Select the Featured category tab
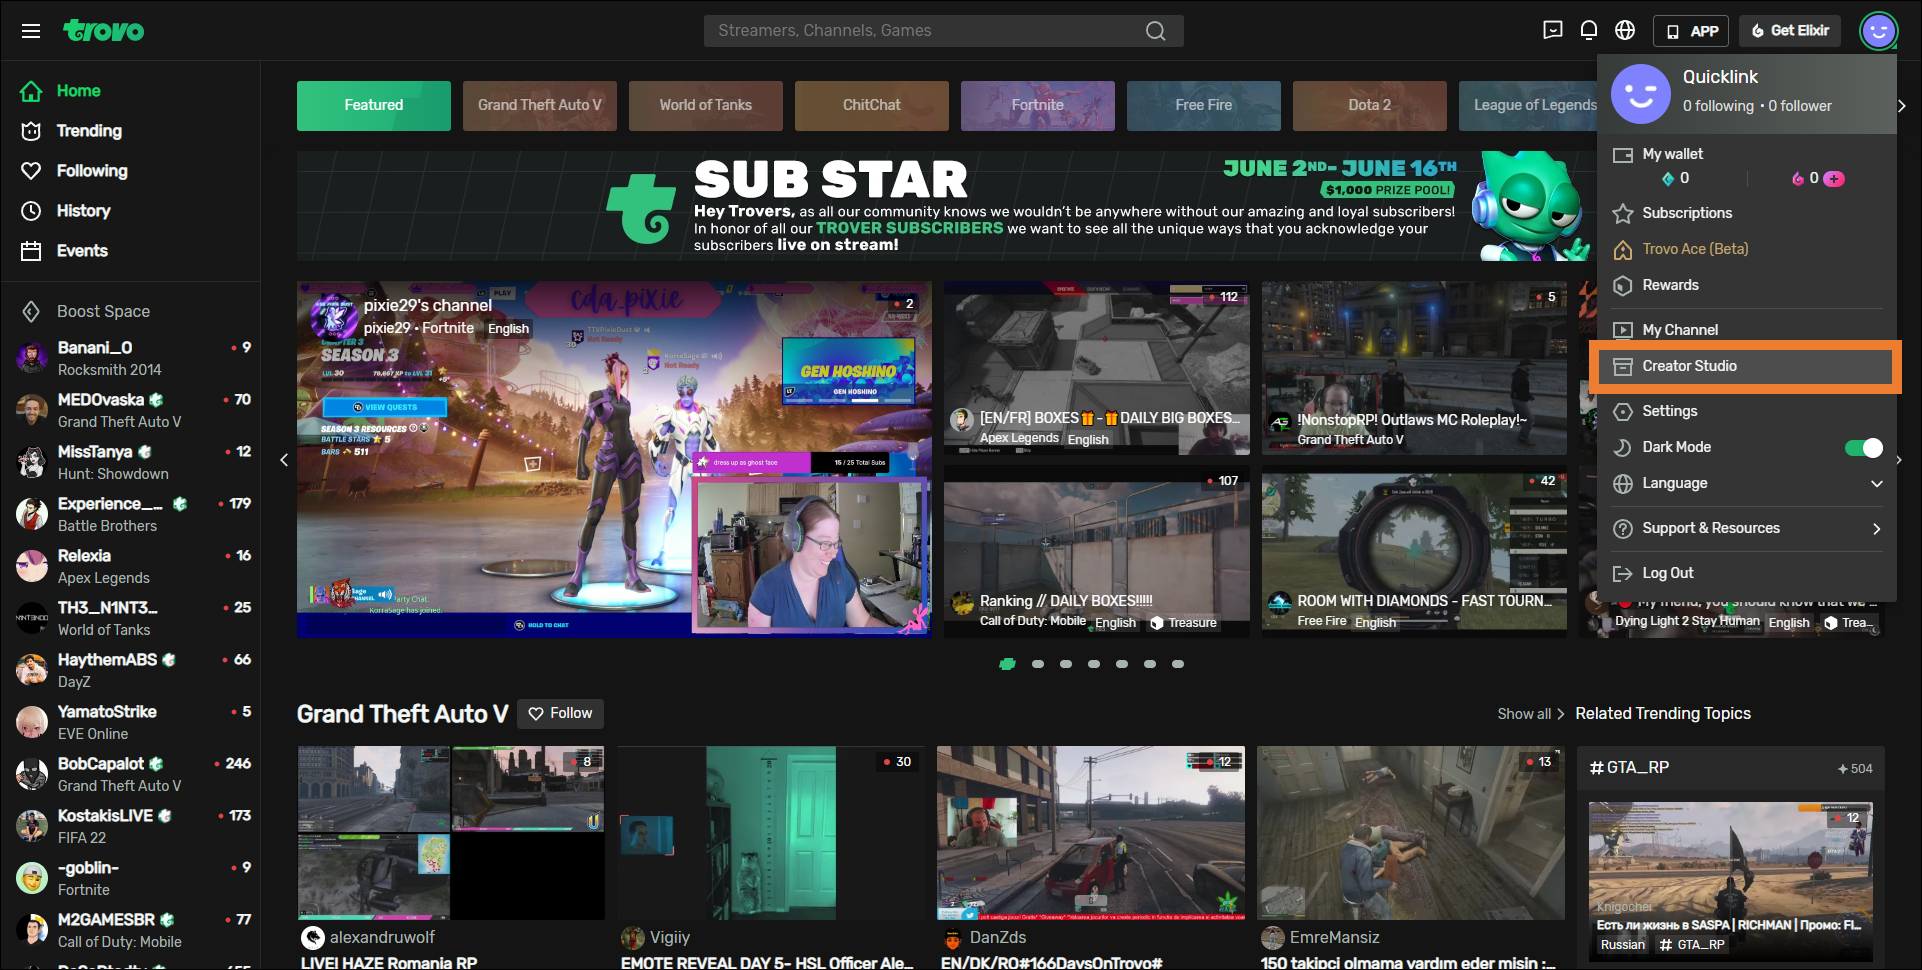Viewport: 1922px width, 970px height. point(374,106)
